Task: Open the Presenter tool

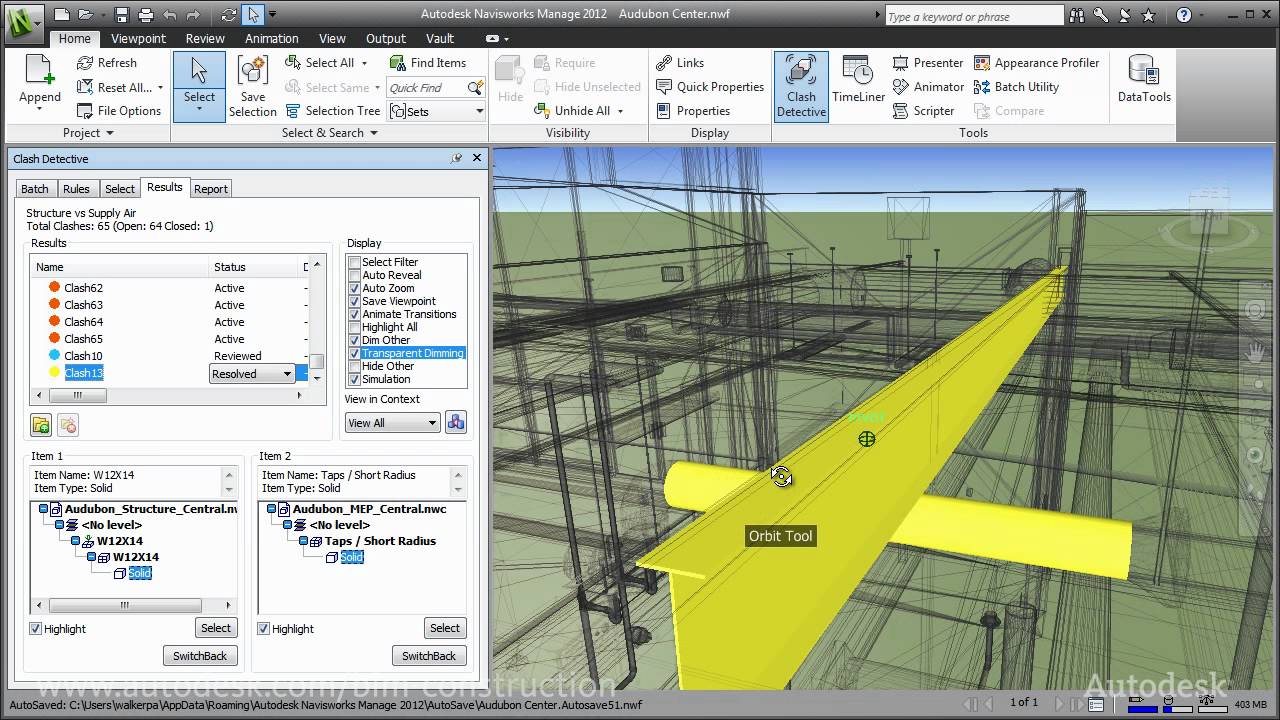Action: [x=928, y=62]
